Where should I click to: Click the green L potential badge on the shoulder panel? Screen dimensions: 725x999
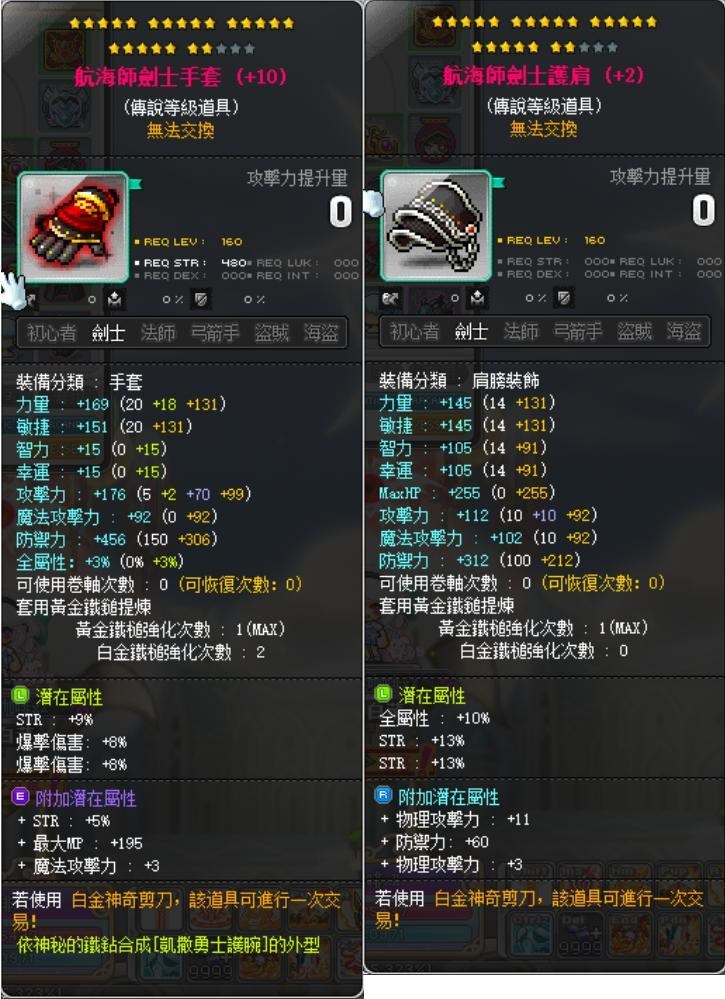pos(384,694)
